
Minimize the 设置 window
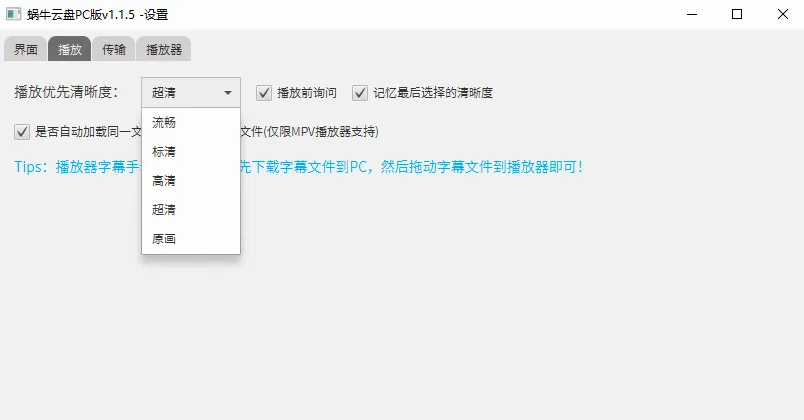point(692,14)
